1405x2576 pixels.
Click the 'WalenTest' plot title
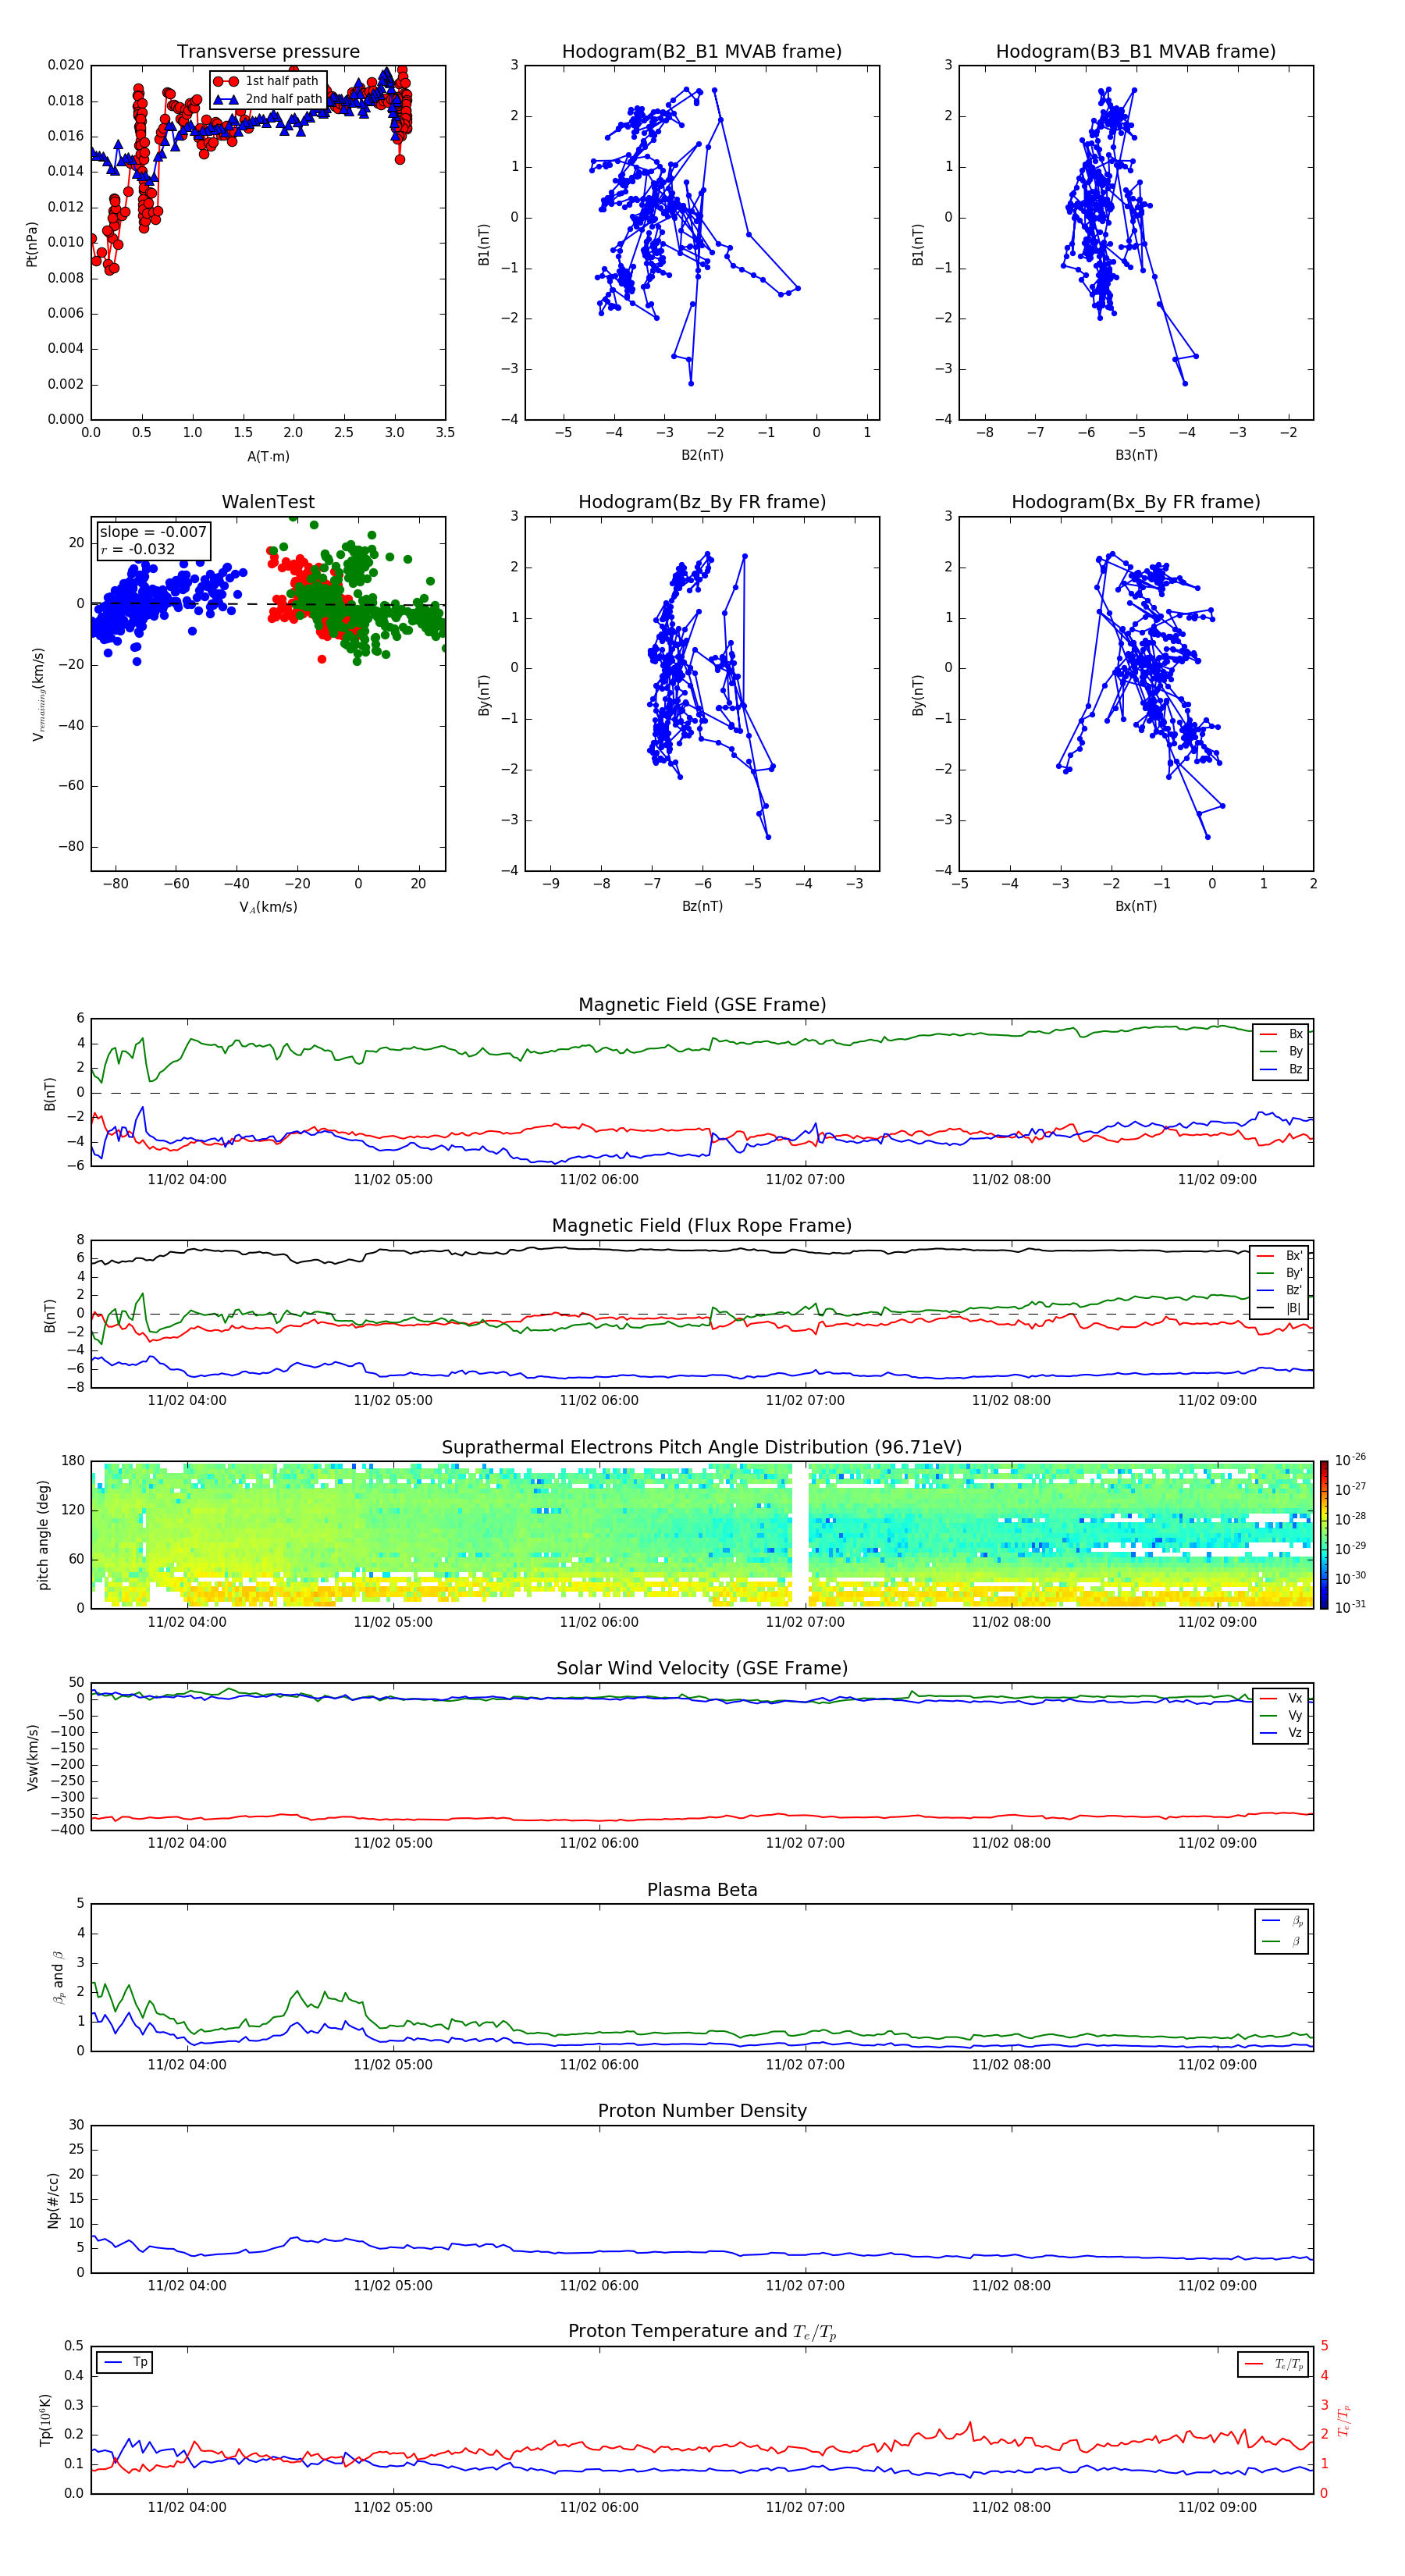pos(268,502)
